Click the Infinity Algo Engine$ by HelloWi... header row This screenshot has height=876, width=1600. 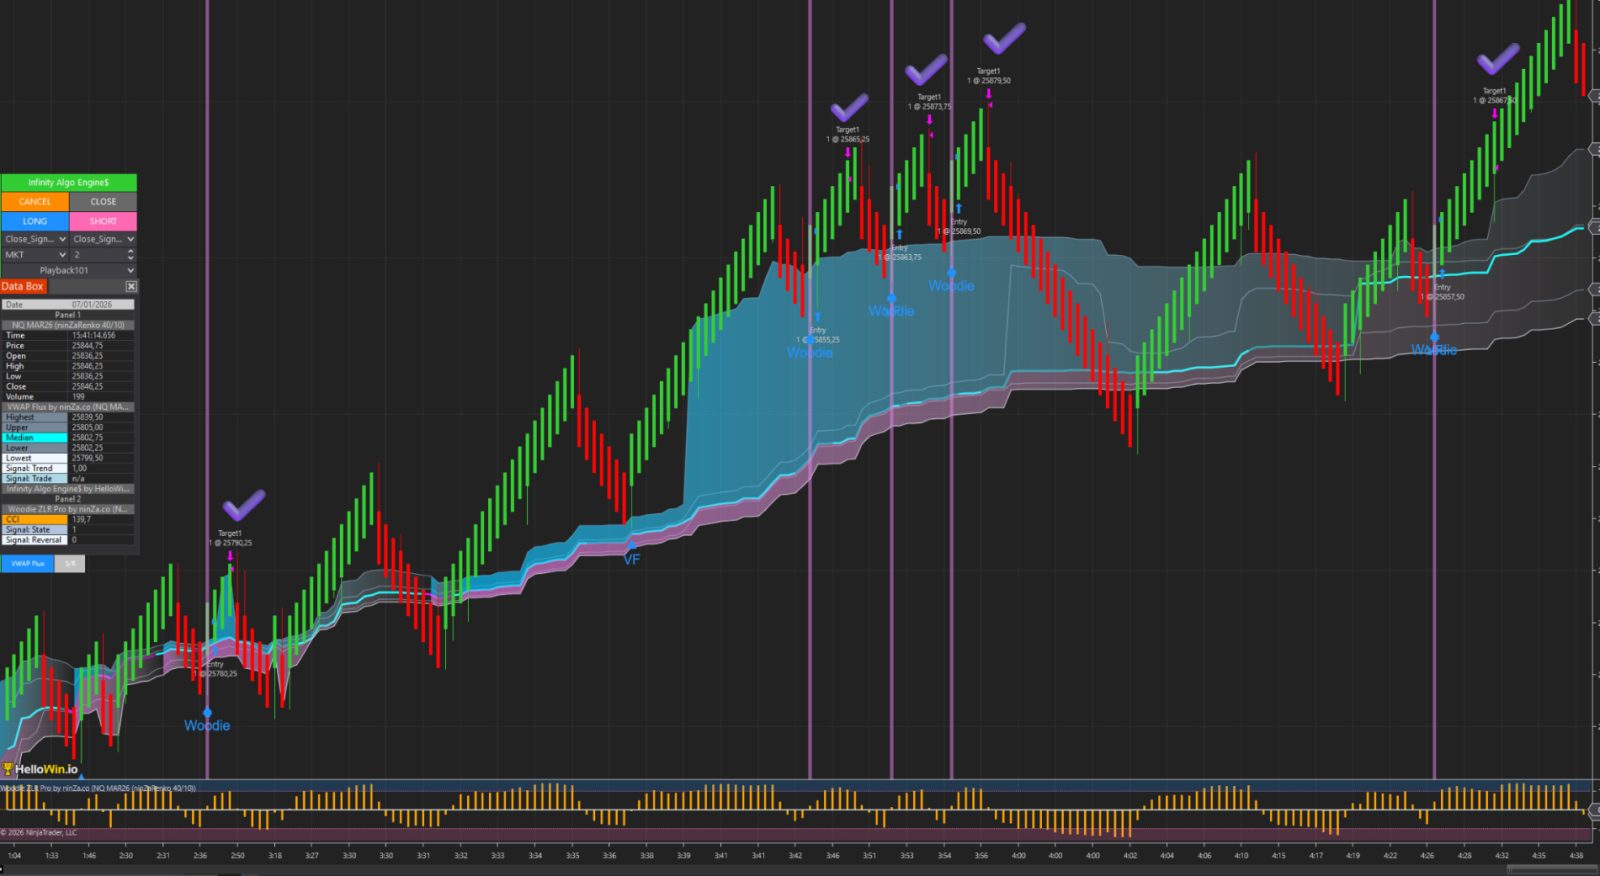[x=68, y=489]
